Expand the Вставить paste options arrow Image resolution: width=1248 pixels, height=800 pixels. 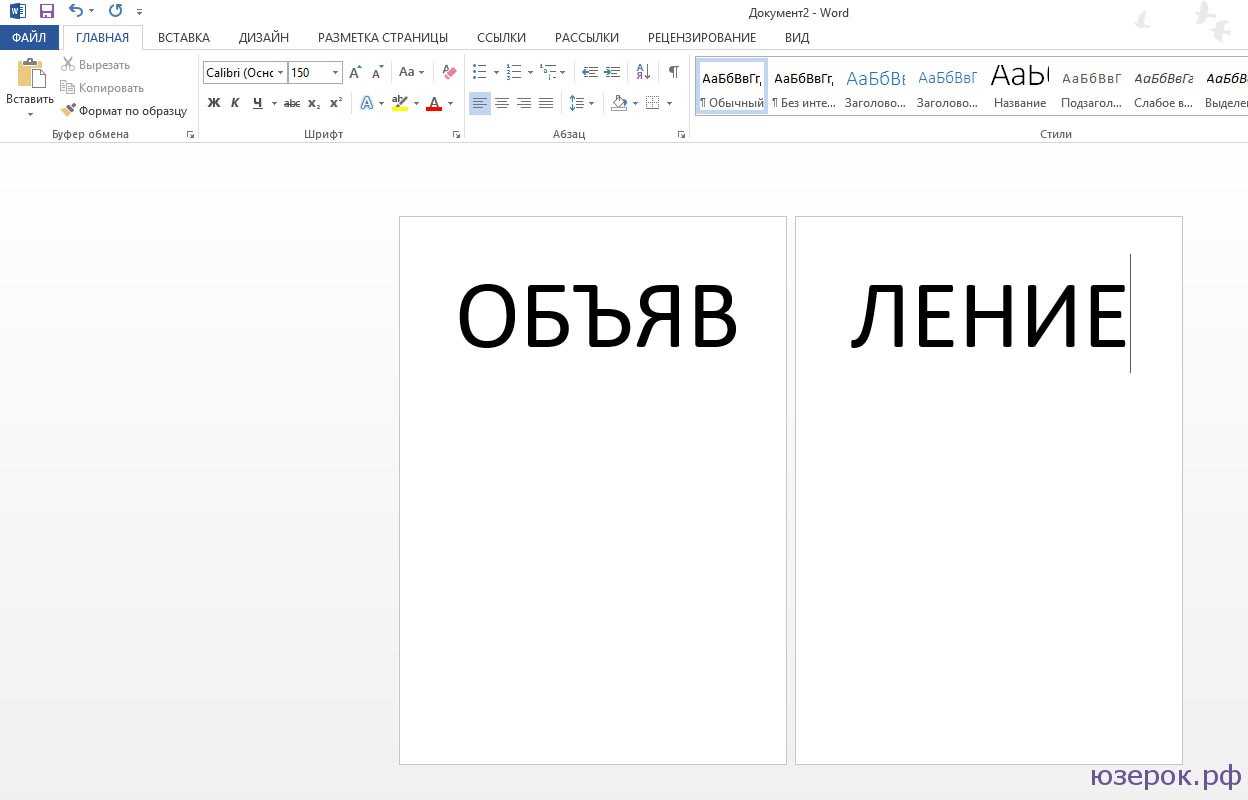tap(30, 114)
